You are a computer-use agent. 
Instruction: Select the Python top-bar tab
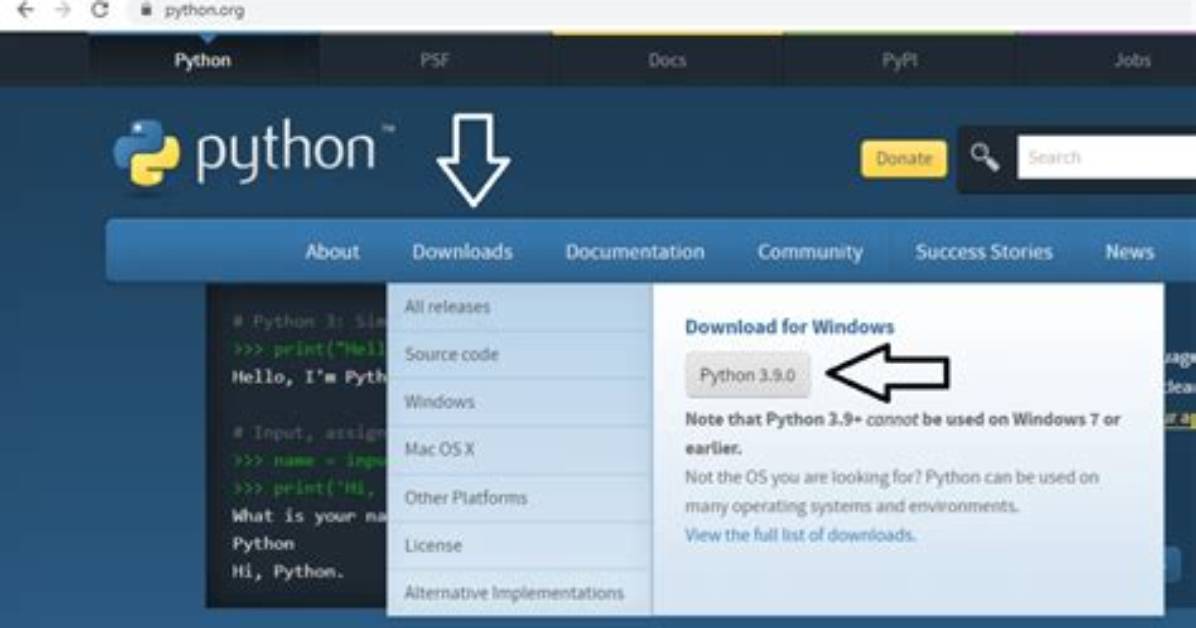pos(203,60)
